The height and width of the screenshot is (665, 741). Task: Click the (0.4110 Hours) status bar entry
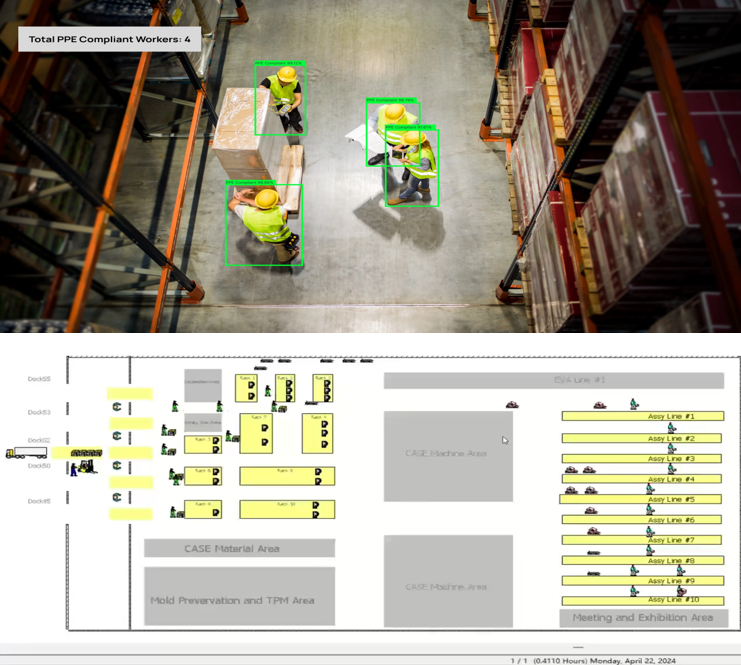(560, 661)
